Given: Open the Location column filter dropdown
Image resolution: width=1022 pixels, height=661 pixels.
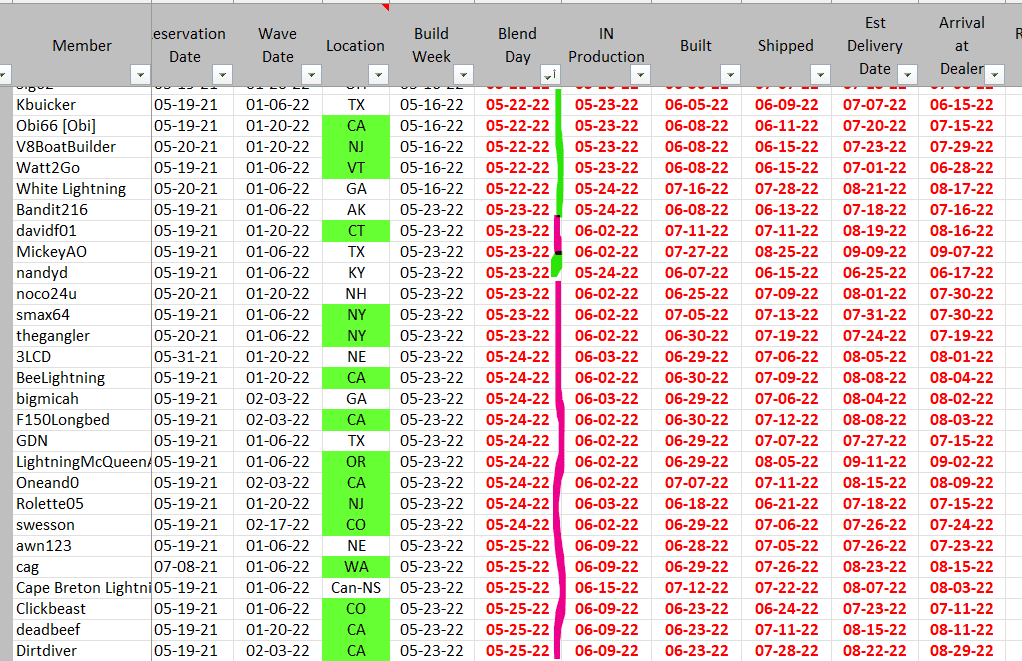Looking at the screenshot, I should click(378, 75).
